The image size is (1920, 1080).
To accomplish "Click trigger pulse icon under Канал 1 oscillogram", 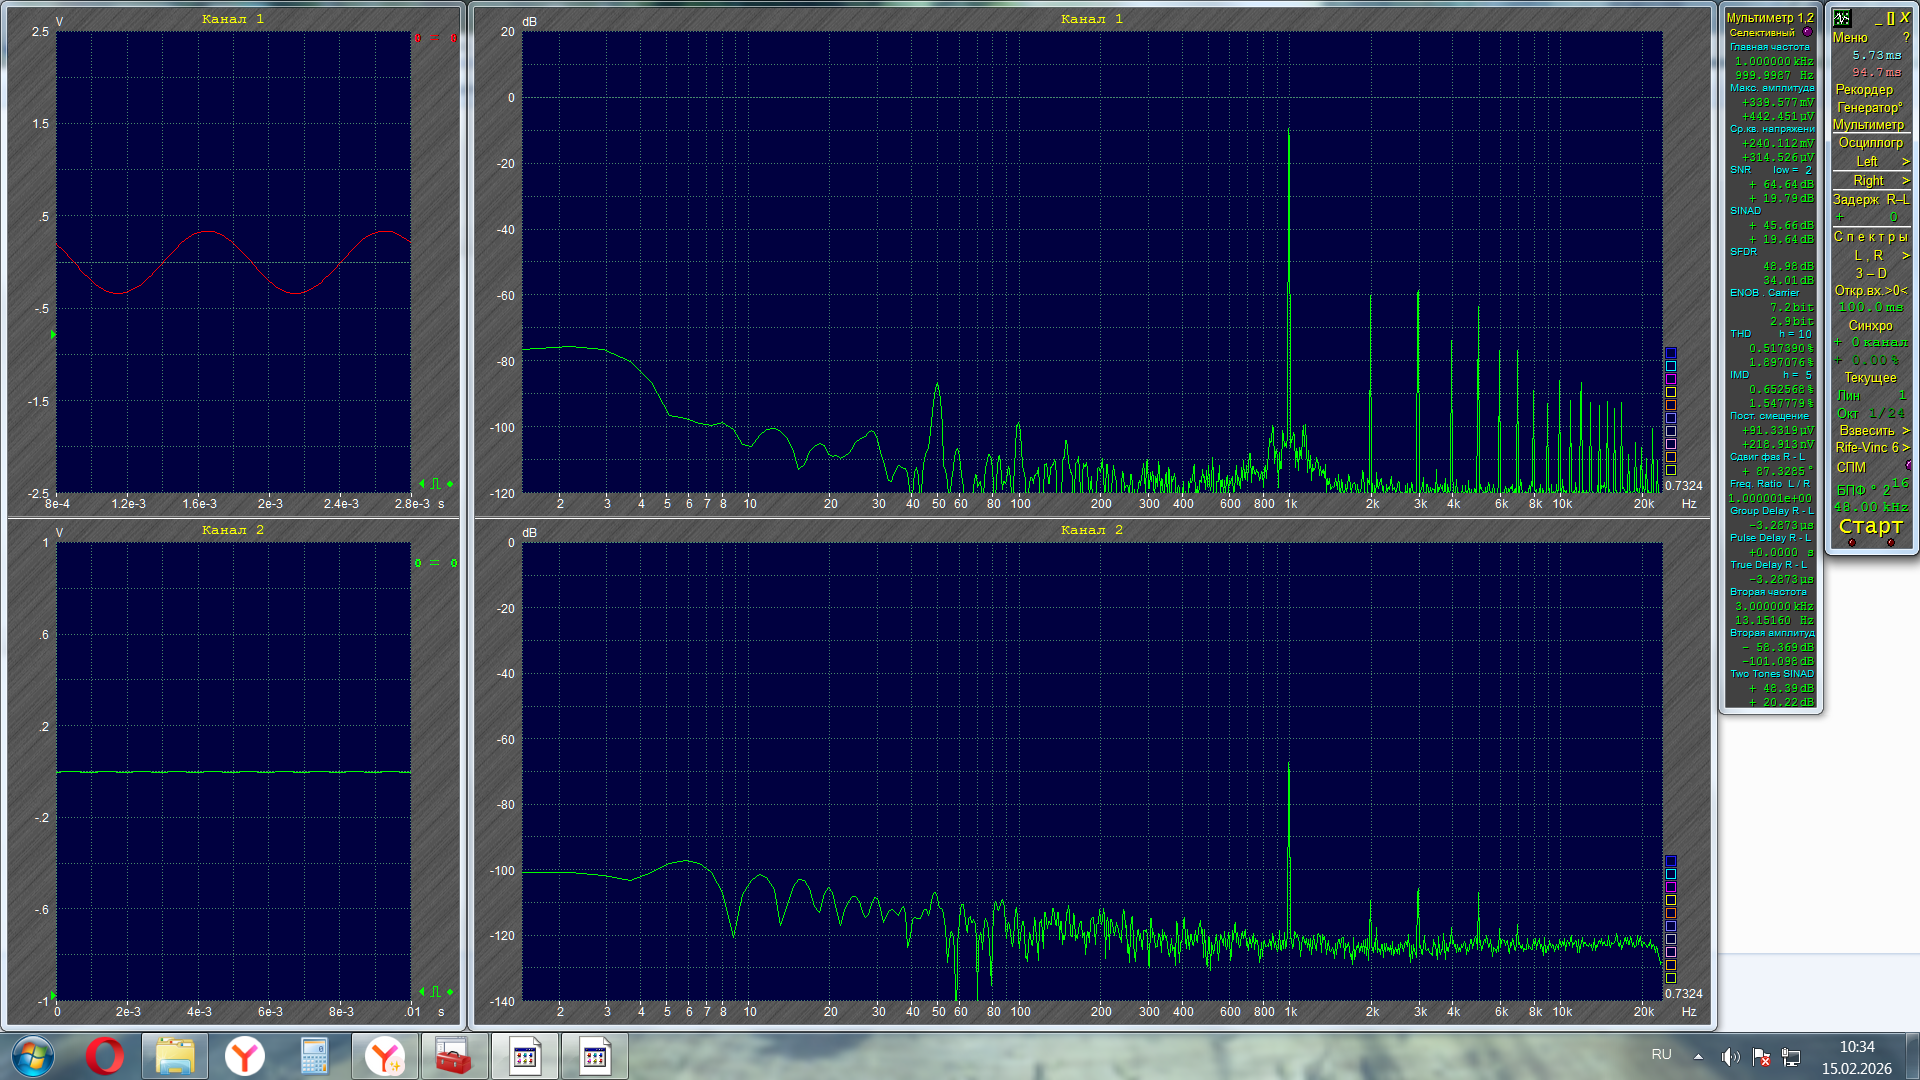I will coord(435,484).
